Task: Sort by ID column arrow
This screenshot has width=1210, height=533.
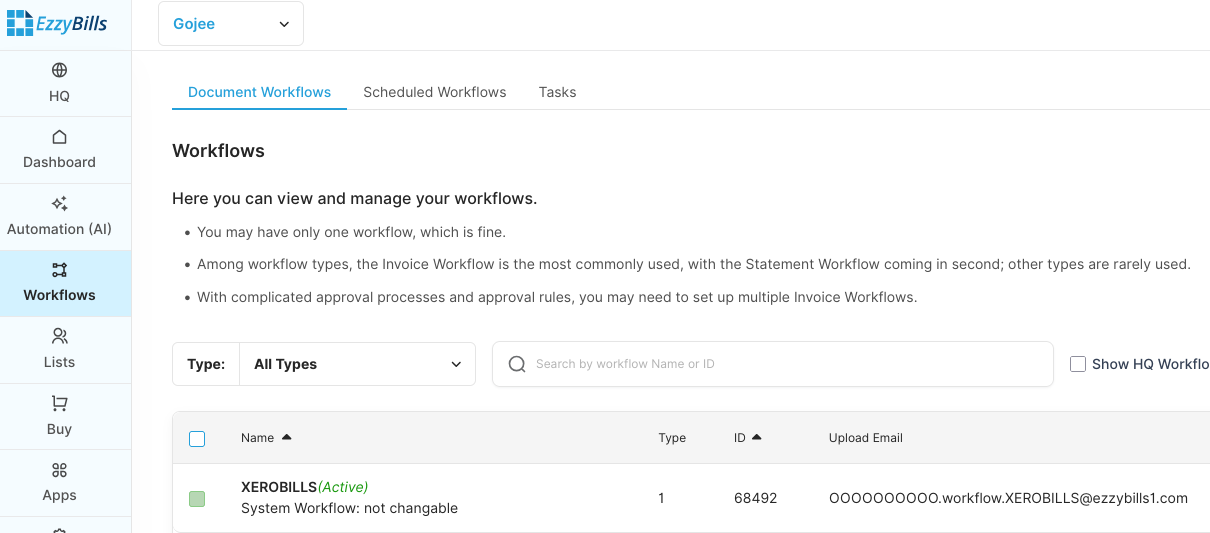Action: point(757,438)
